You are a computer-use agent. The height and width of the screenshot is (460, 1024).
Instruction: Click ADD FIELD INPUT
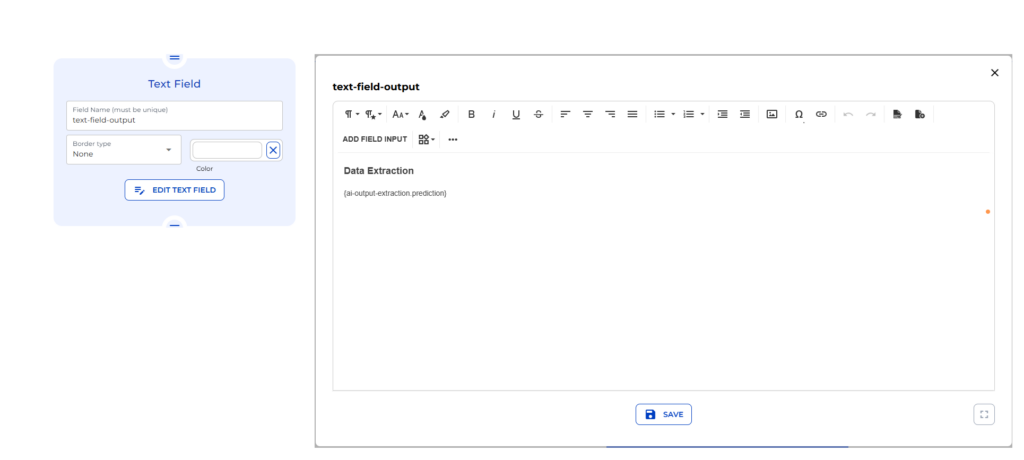click(375, 139)
